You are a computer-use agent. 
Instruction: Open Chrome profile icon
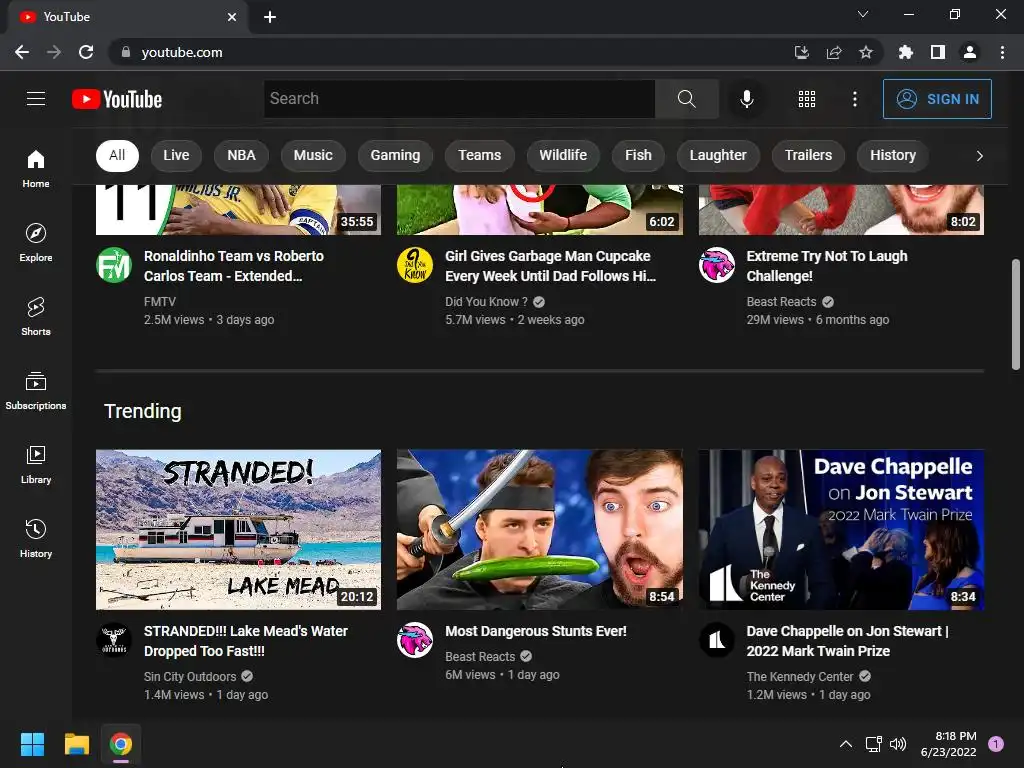[970, 52]
